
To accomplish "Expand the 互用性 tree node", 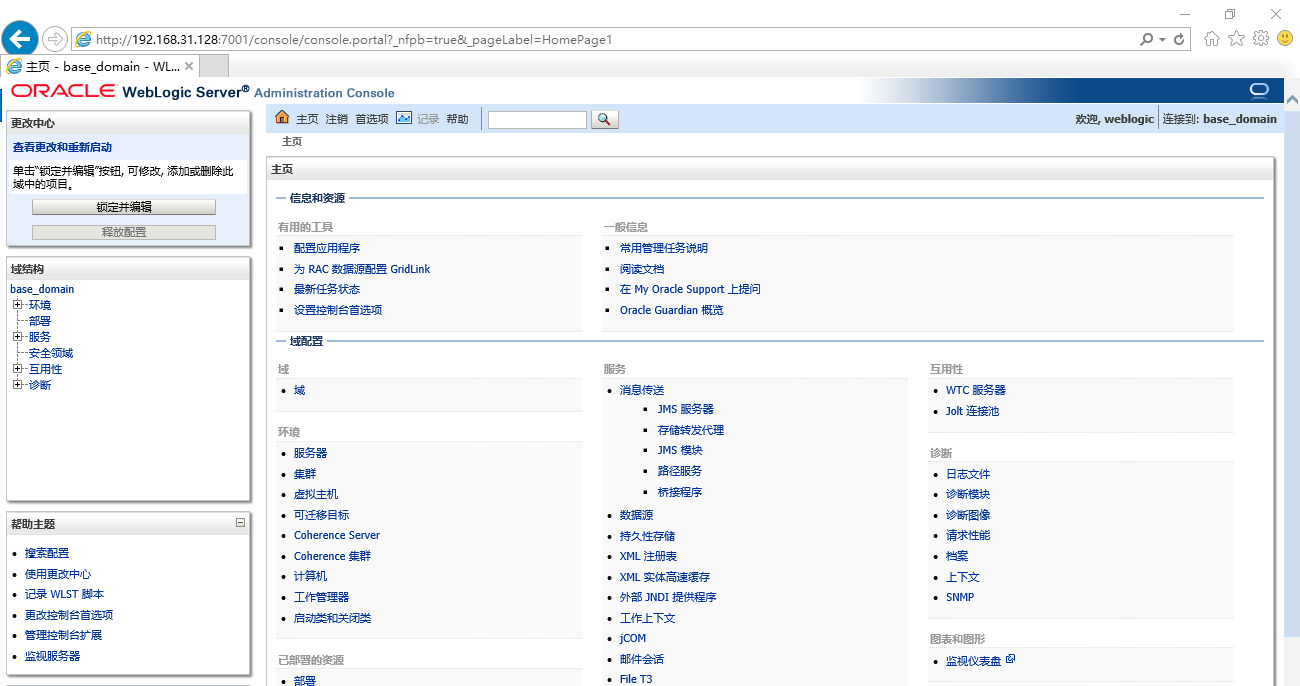I will tap(17, 369).
